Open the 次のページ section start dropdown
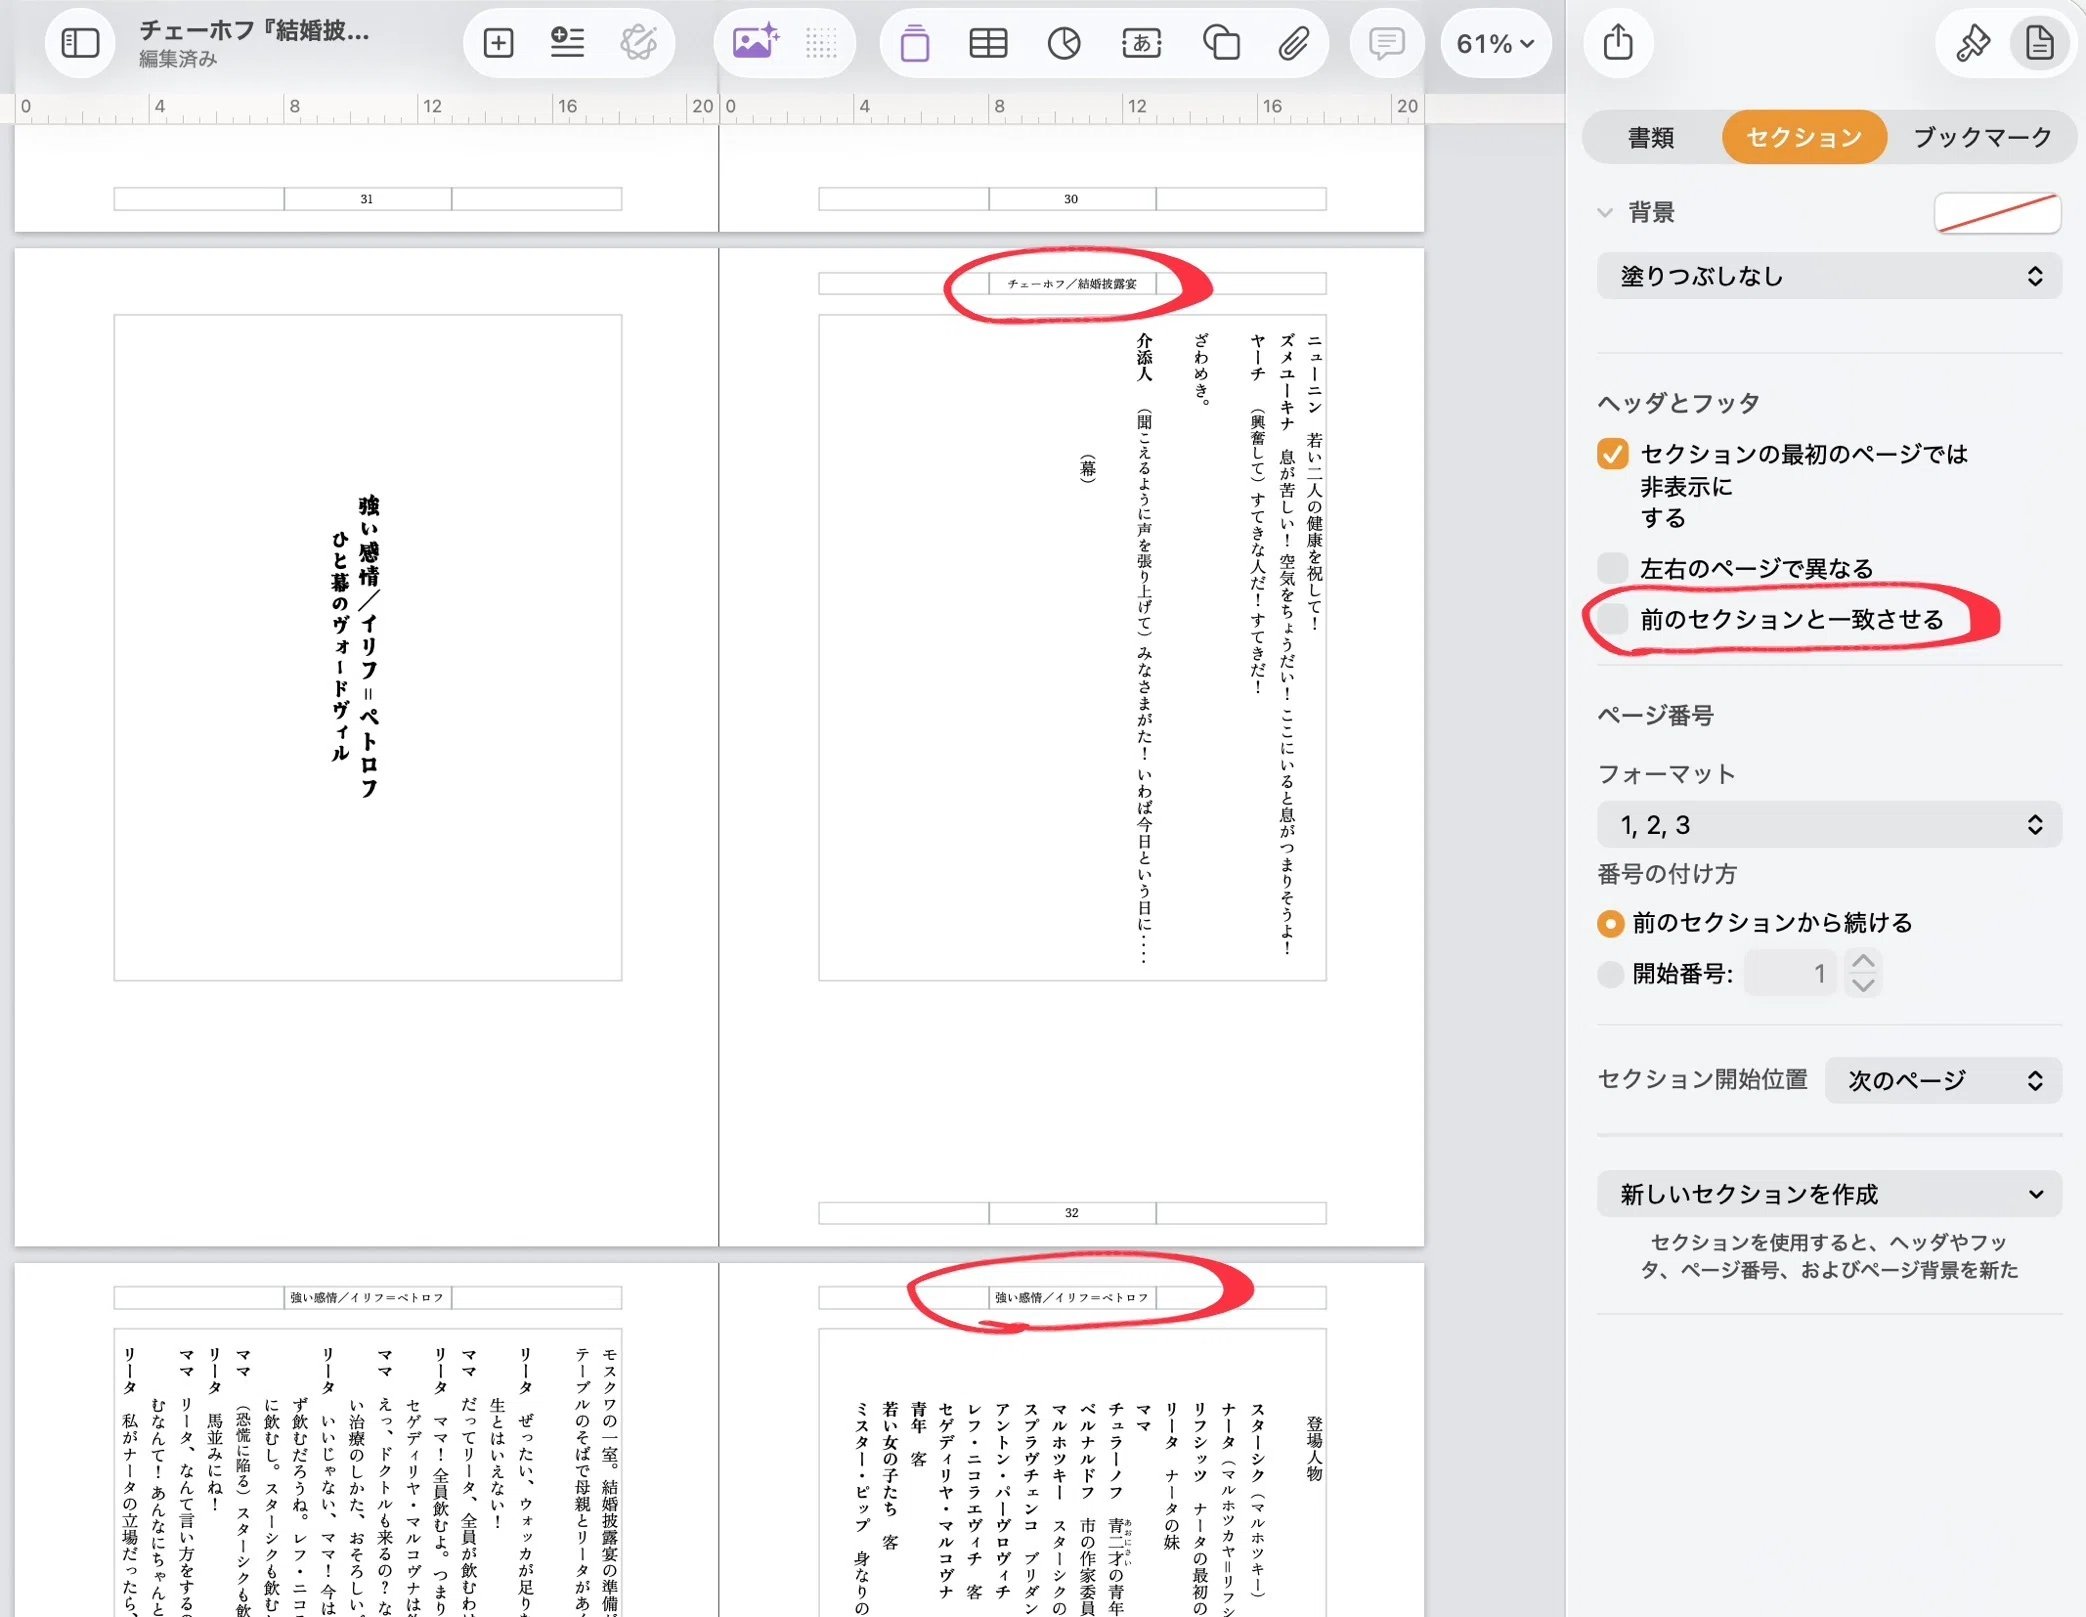Image resolution: width=2086 pixels, height=1617 pixels. click(1943, 1080)
